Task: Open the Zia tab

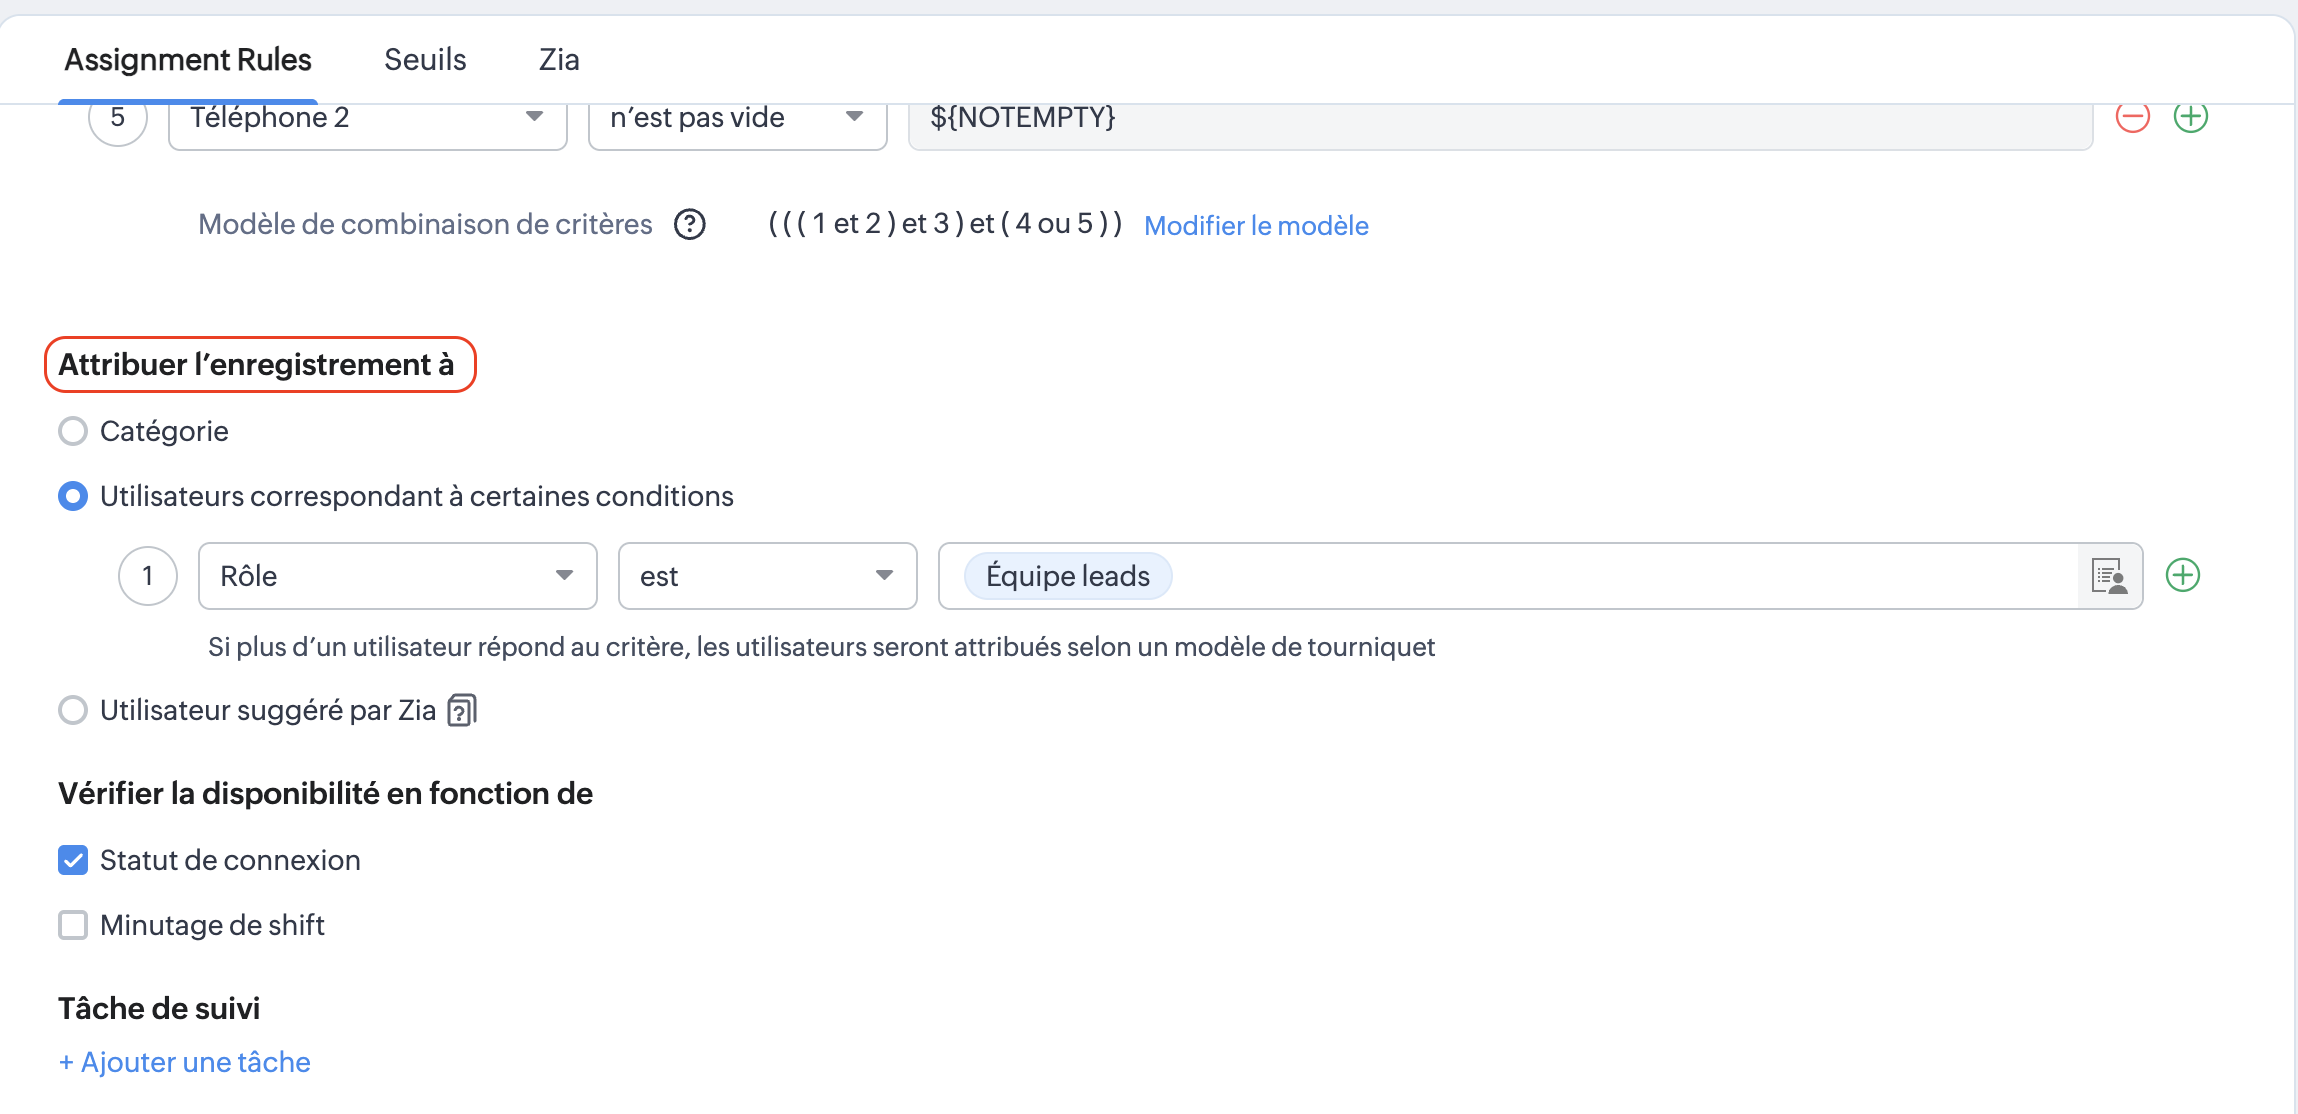Action: click(x=559, y=60)
